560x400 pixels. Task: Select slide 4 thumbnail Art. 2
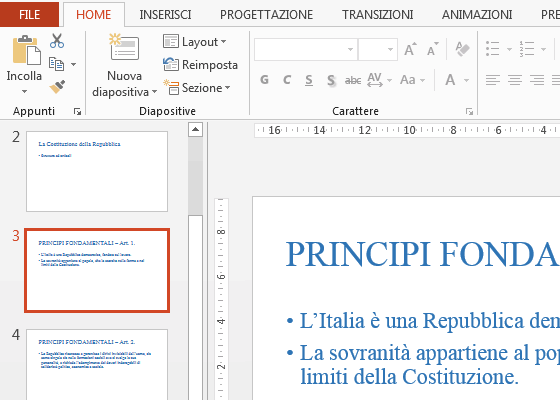97,364
